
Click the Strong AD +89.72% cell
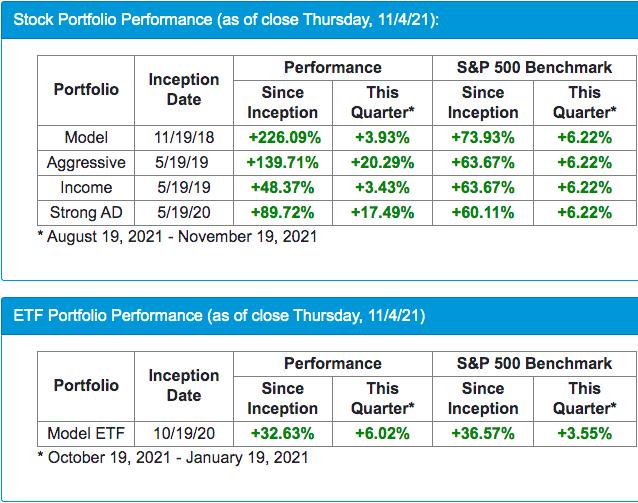[x=282, y=212]
